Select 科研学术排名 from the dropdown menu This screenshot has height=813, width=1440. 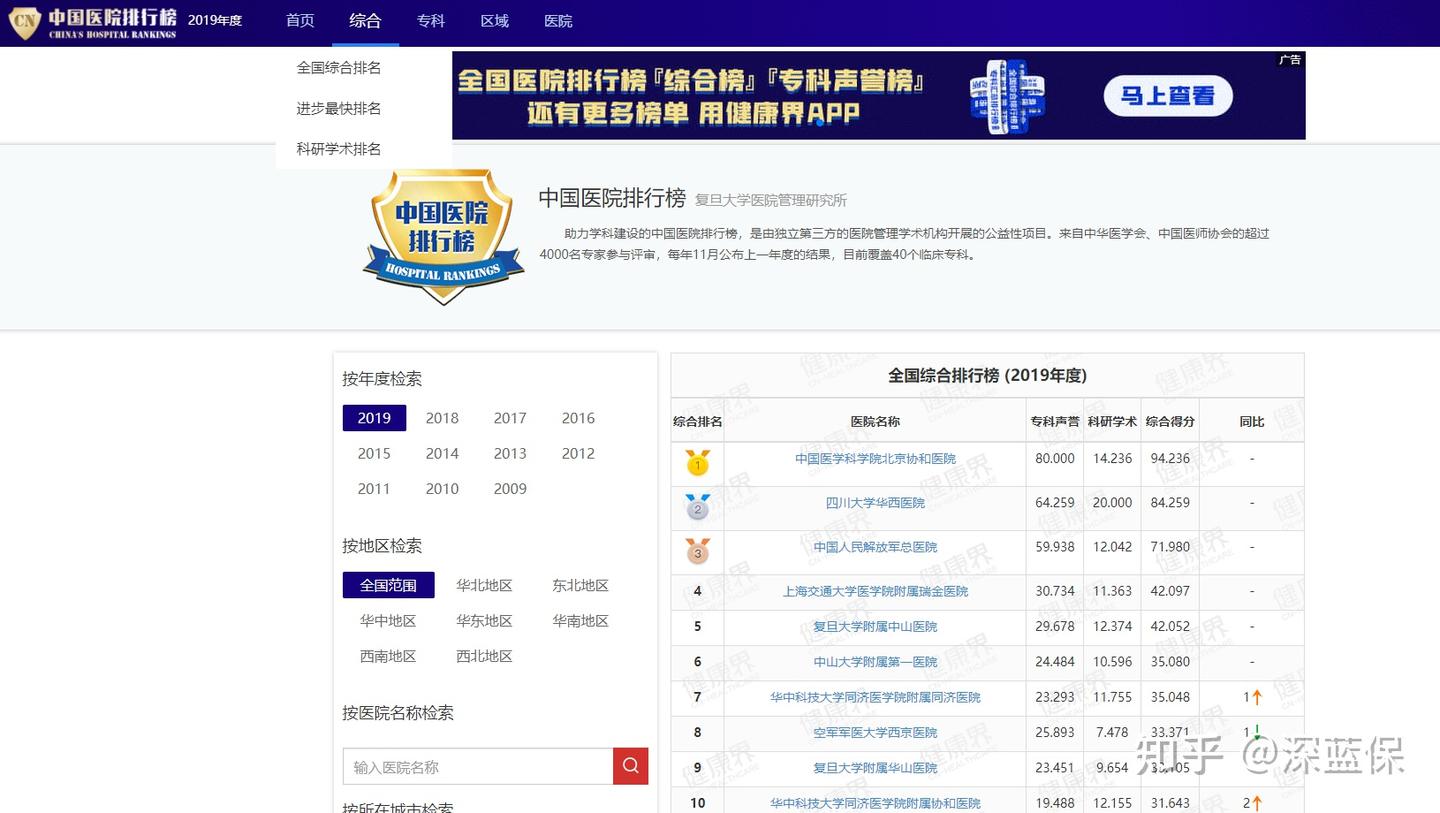click(339, 149)
